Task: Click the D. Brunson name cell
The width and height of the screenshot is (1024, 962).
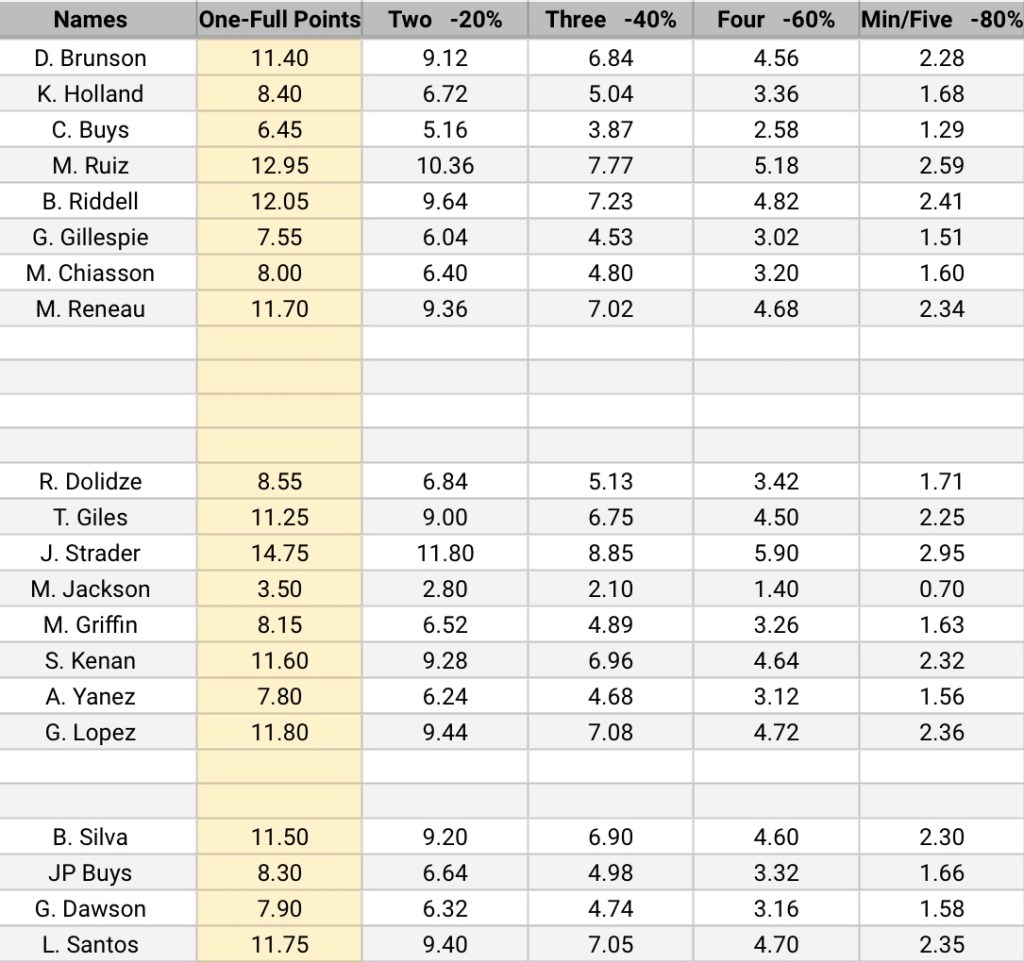Action: 90,58
